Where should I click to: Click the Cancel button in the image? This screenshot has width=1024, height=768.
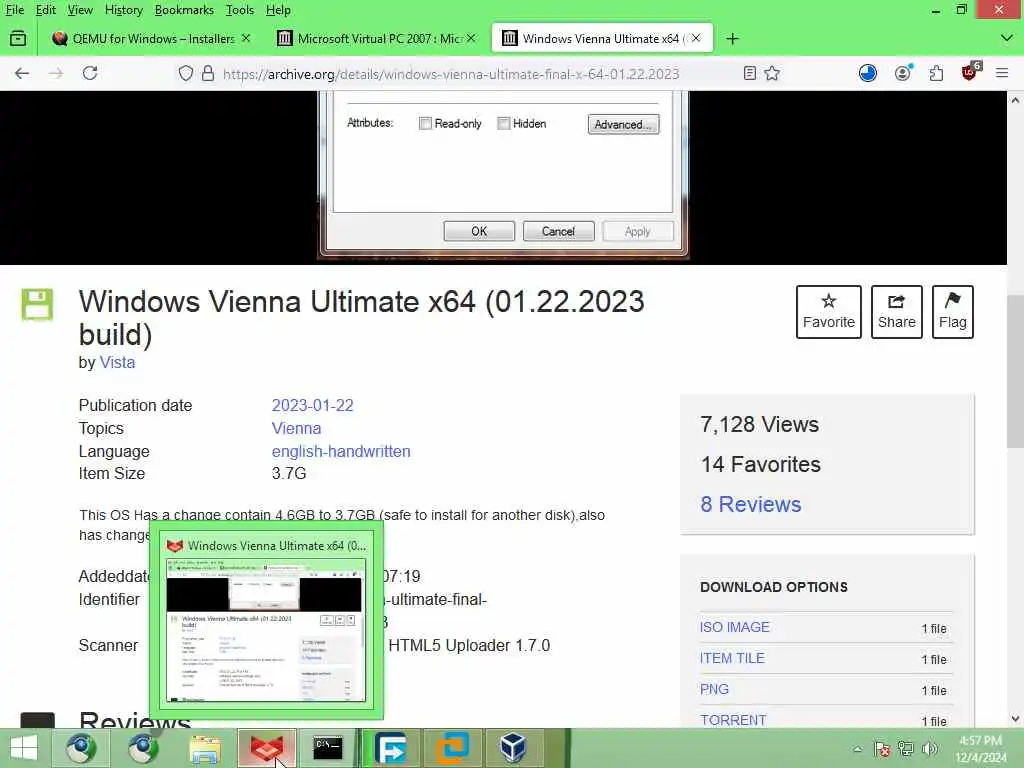pos(558,231)
